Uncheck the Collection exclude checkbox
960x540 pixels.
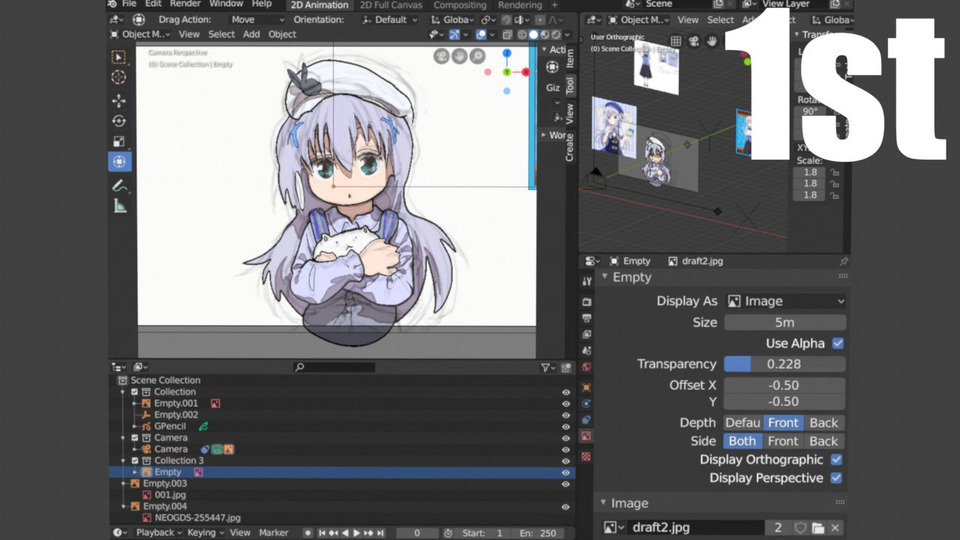[135, 392]
